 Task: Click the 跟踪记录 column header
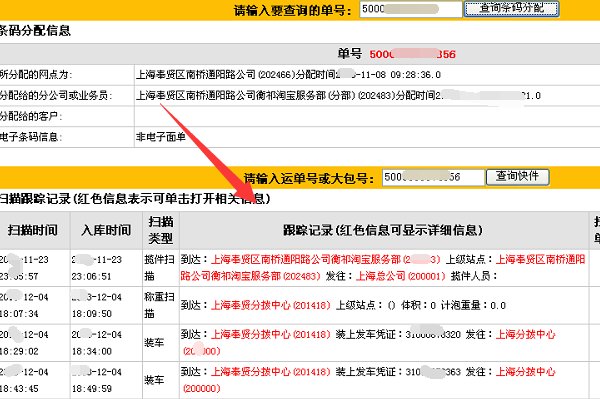[384, 230]
